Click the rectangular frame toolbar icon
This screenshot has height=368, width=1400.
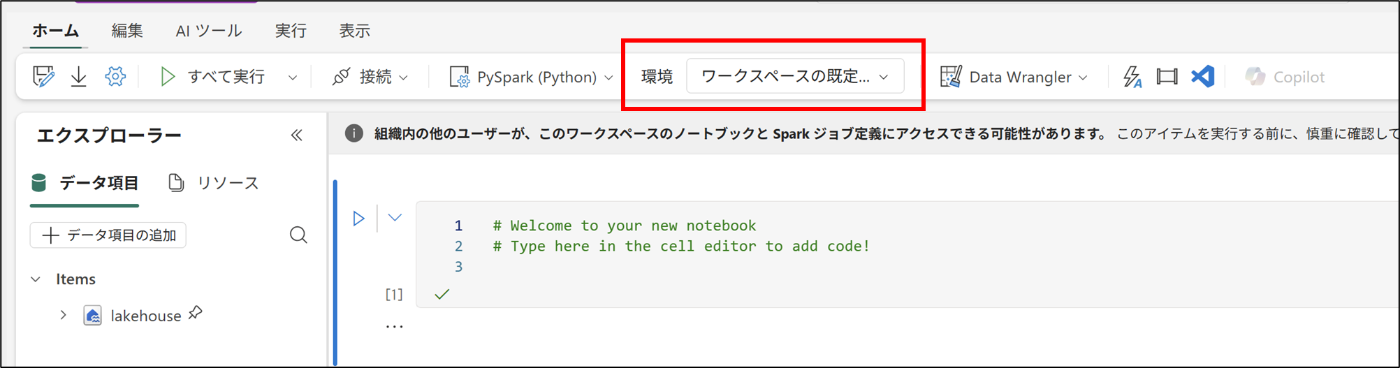[1166, 77]
